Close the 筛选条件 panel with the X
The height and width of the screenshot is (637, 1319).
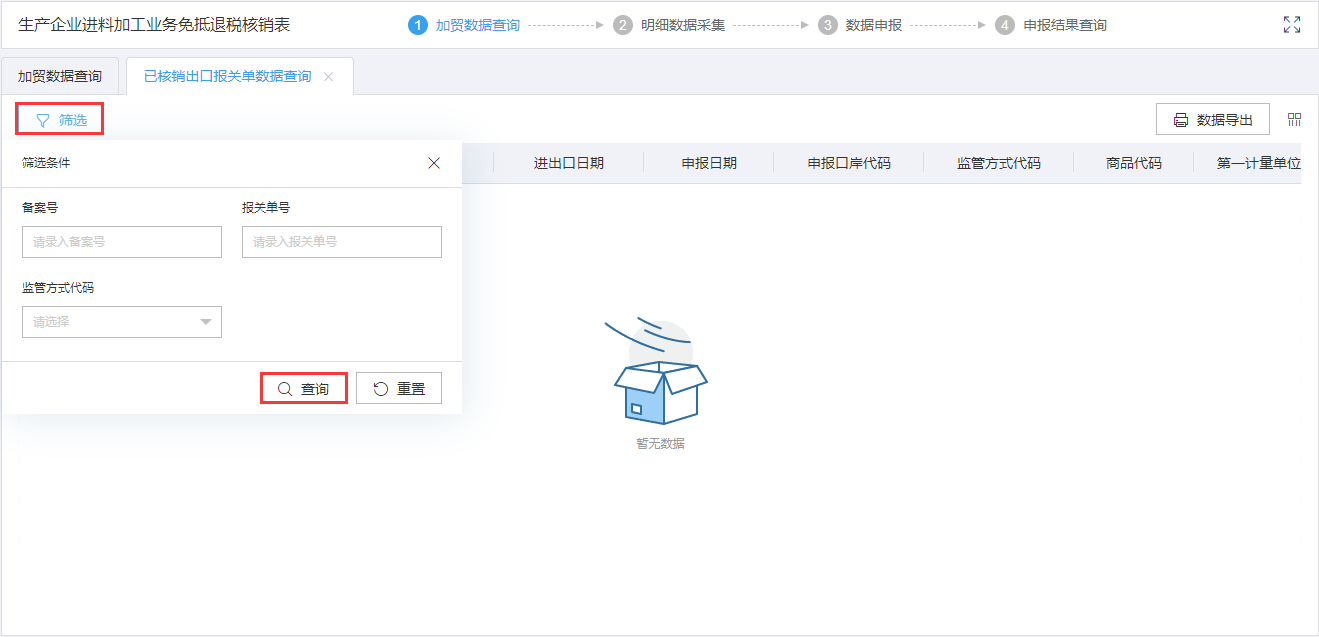[x=434, y=163]
